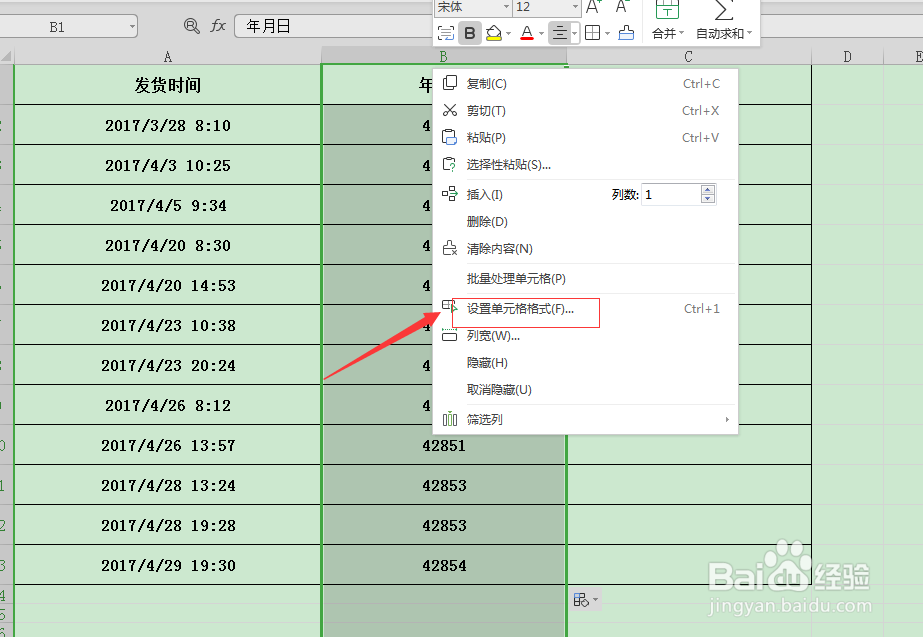Open the fx insert function dialog
Screen dimensions: 923x637
(218, 26)
